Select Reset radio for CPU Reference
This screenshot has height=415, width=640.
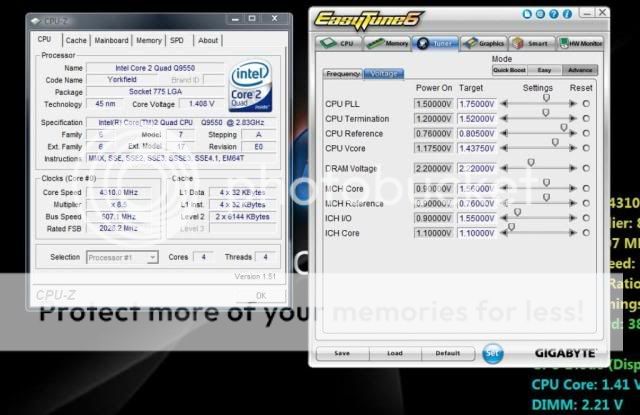586,133
